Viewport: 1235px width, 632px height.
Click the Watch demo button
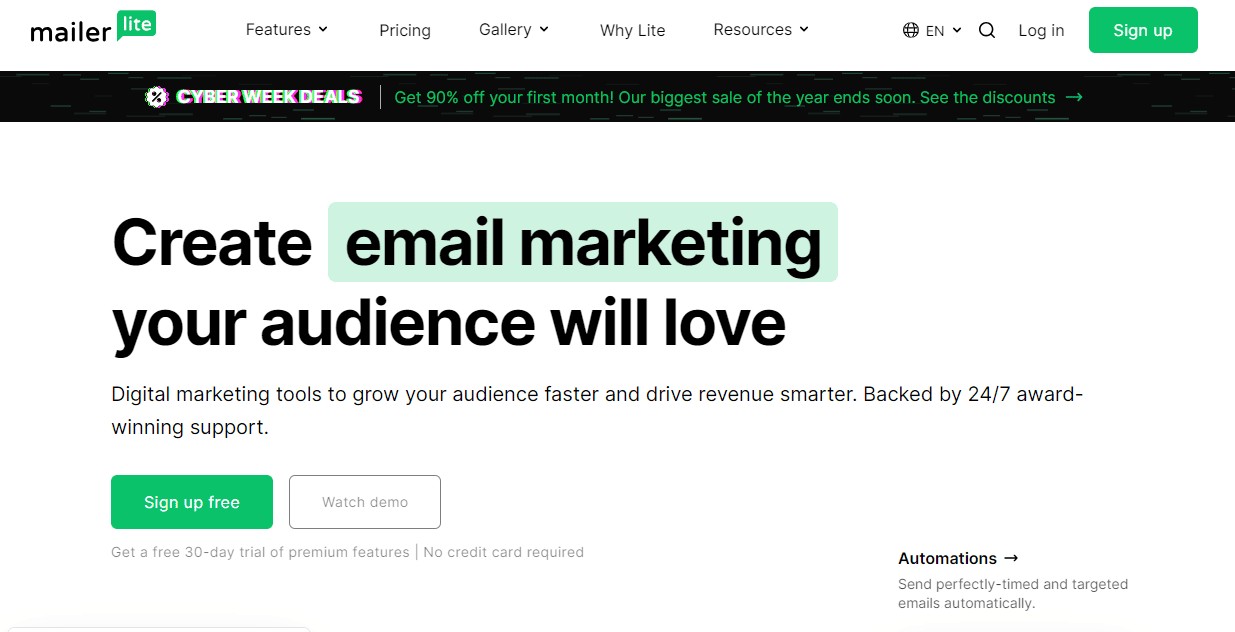click(364, 501)
